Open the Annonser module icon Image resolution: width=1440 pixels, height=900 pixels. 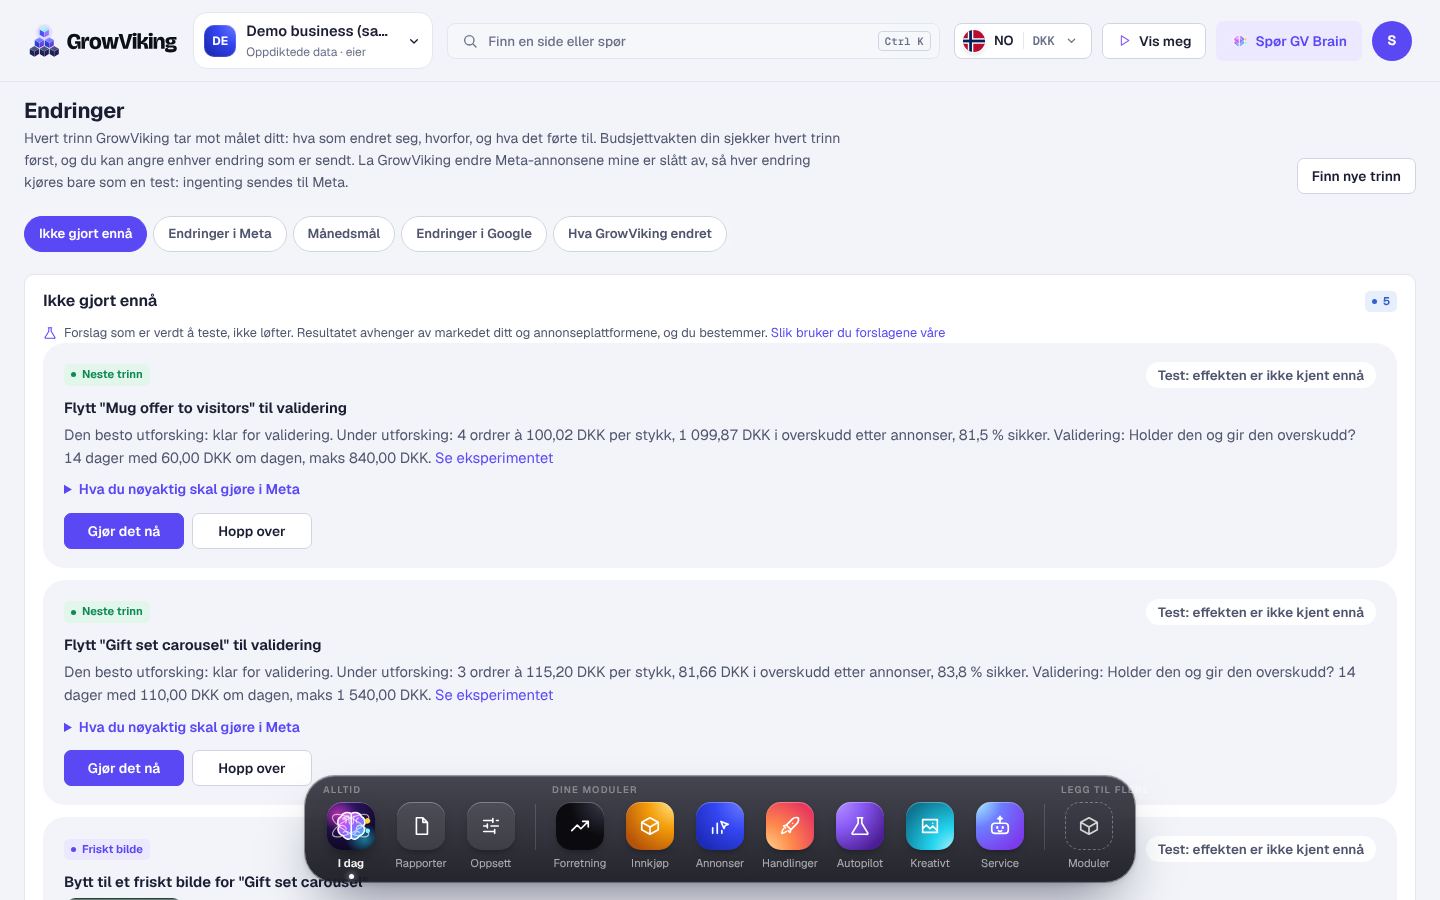(x=720, y=826)
